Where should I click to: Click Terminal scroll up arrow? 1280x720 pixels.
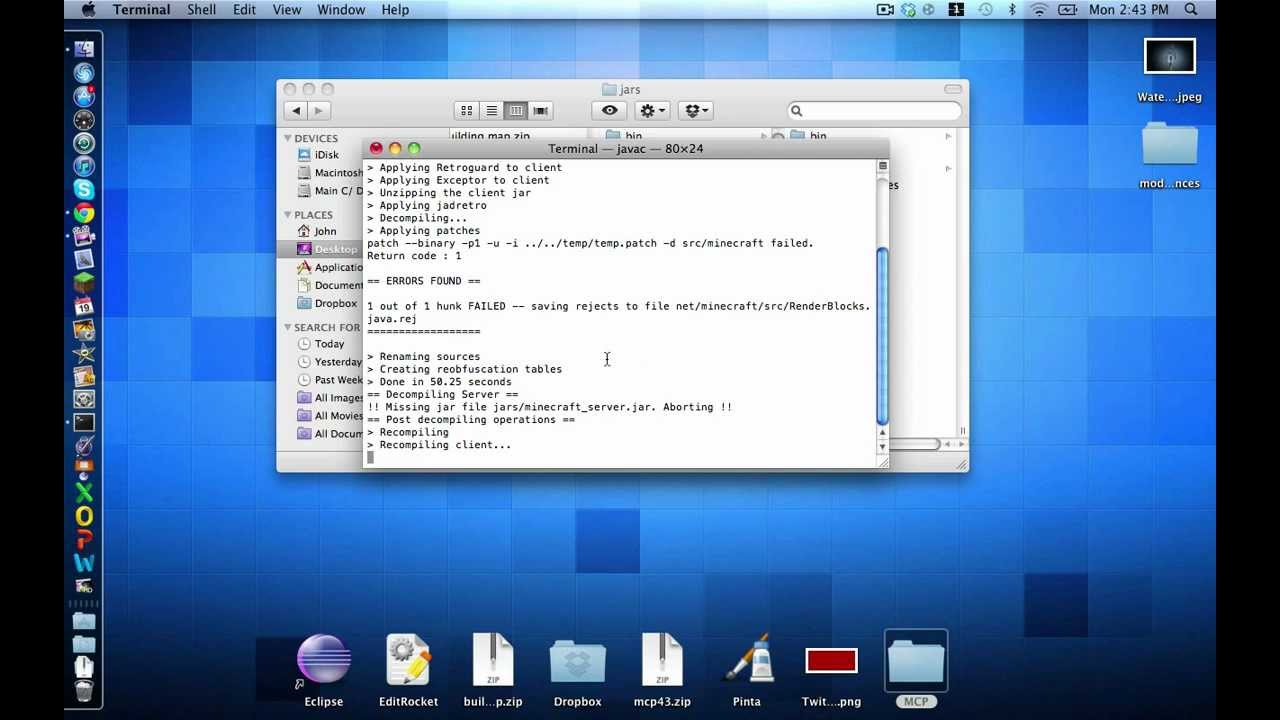point(882,434)
